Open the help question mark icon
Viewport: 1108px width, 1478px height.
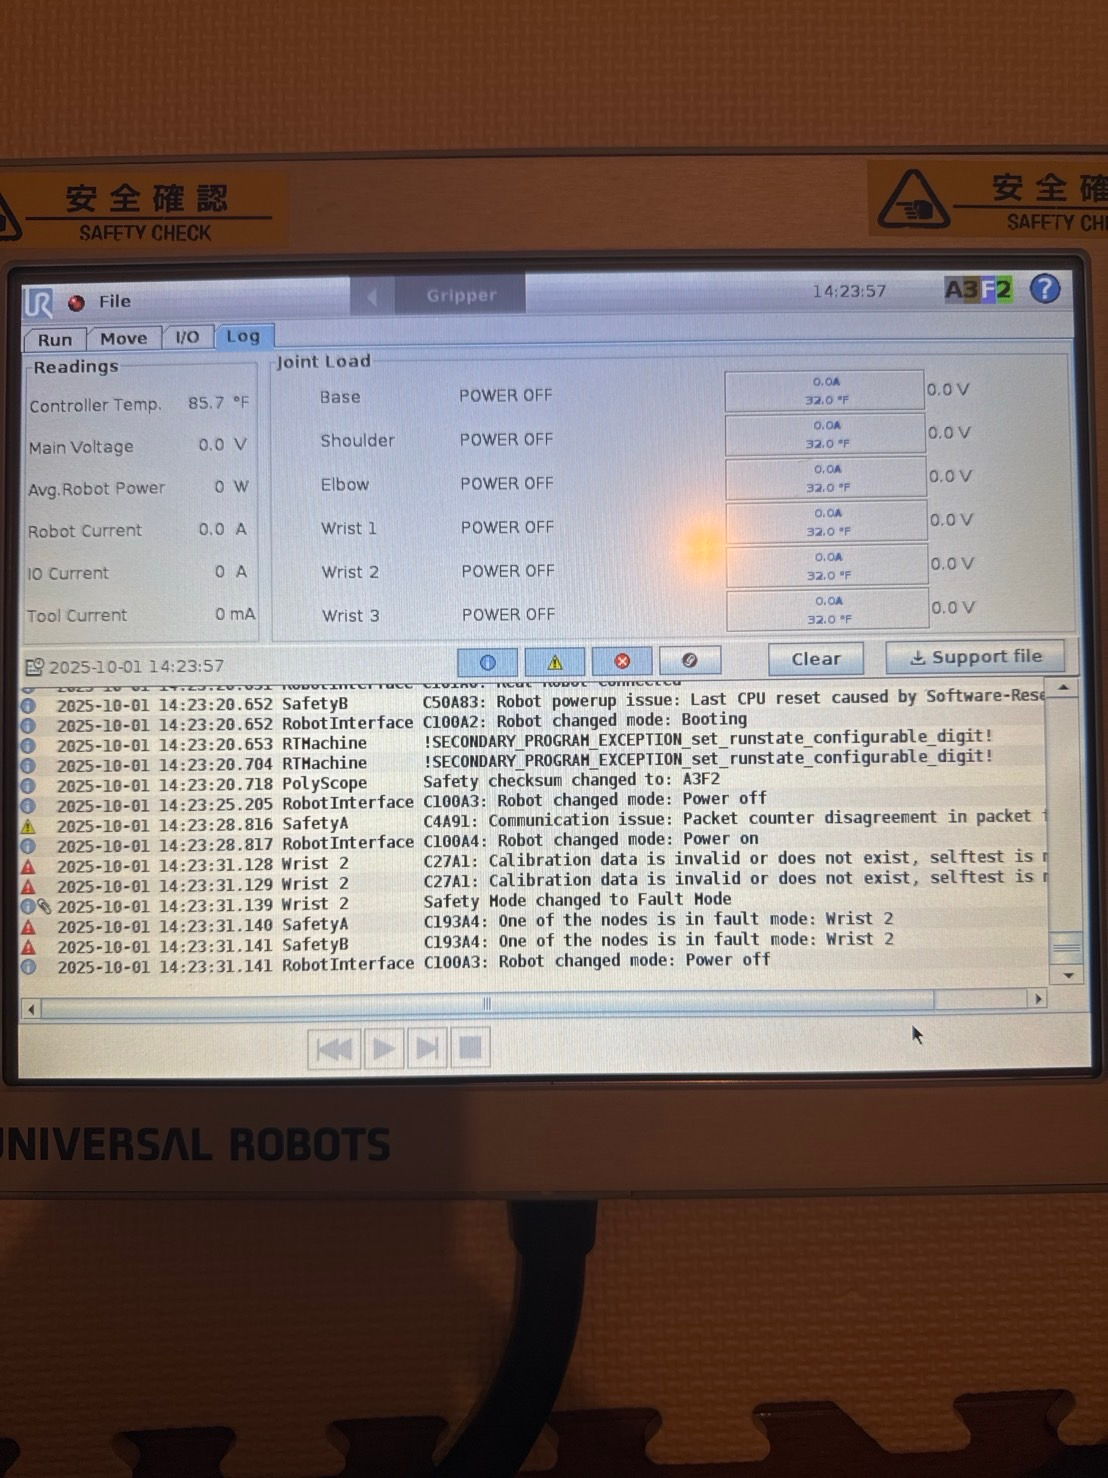pyautogui.click(x=1045, y=289)
